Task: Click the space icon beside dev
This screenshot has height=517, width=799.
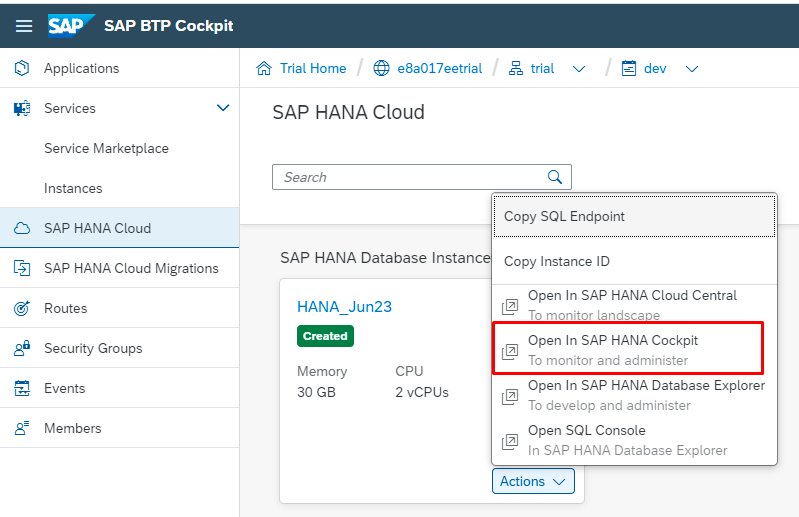Action: click(x=629, y=68)
